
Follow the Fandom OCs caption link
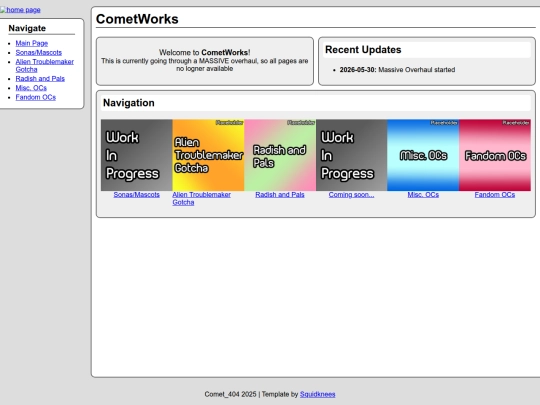(x=495, y=195)
